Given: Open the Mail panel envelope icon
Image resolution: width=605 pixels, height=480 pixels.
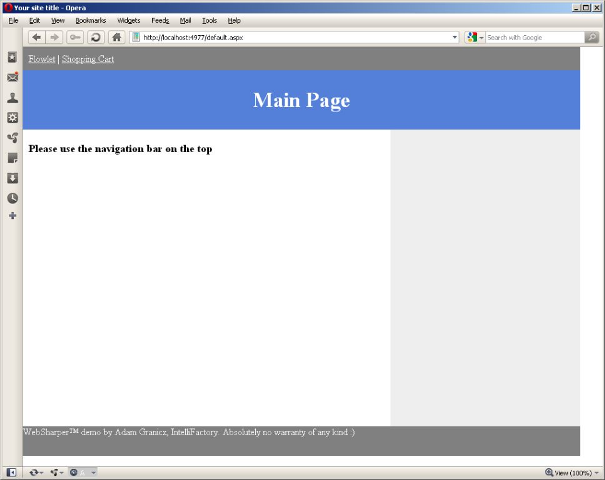Looking at the screenshot, I should tap(12, 77).
